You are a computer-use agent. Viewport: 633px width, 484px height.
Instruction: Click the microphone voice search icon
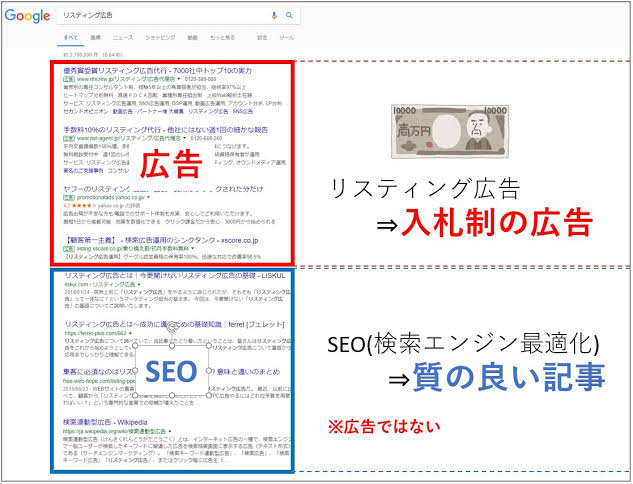click(274, 16)
